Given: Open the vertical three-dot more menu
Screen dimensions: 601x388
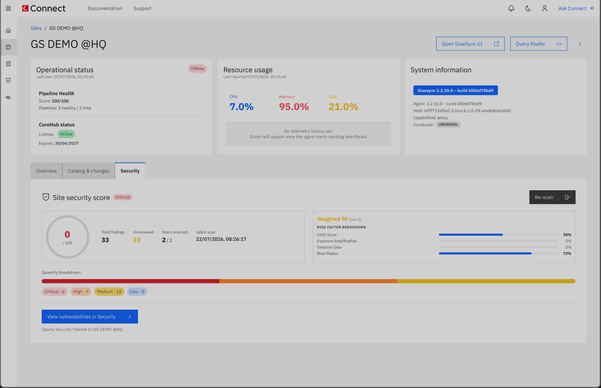Looking at the screenshot, I should click(580, 44).
